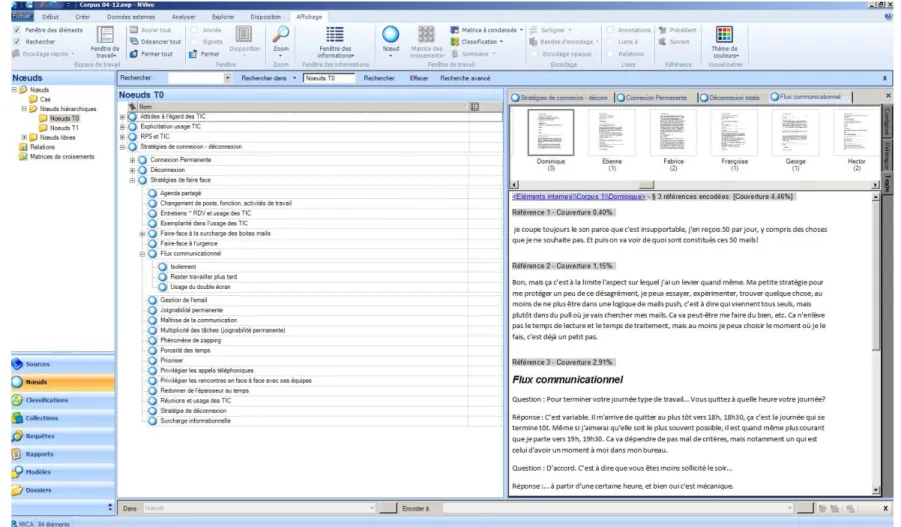This screenshot has width=901, height=527.
Task: Toggle the Rechercher checkbox in ribbon
Action: click(17, 41)
